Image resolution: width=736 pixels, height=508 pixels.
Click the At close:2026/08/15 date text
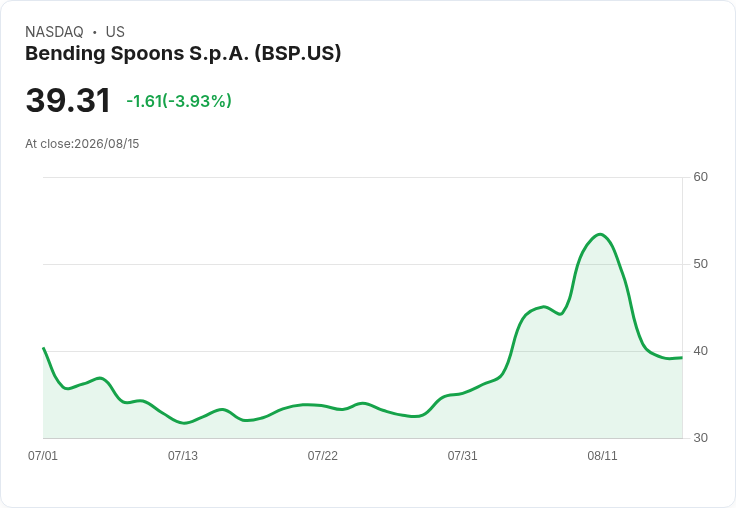coord(82,144)
